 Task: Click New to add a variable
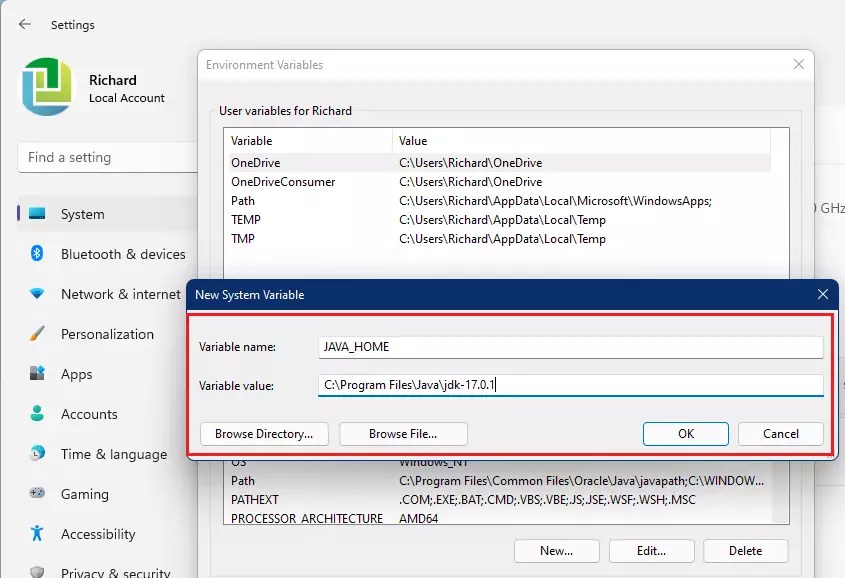coord(556,550)
